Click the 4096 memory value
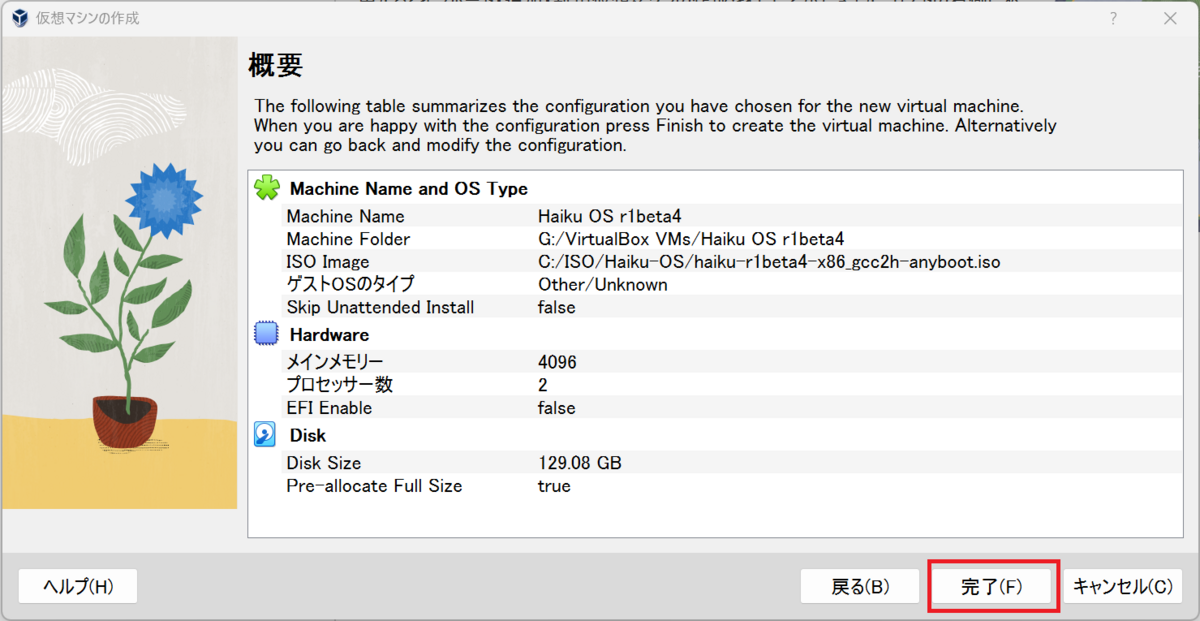Viewport: 1200px width, 621px height. coord(557,362)
